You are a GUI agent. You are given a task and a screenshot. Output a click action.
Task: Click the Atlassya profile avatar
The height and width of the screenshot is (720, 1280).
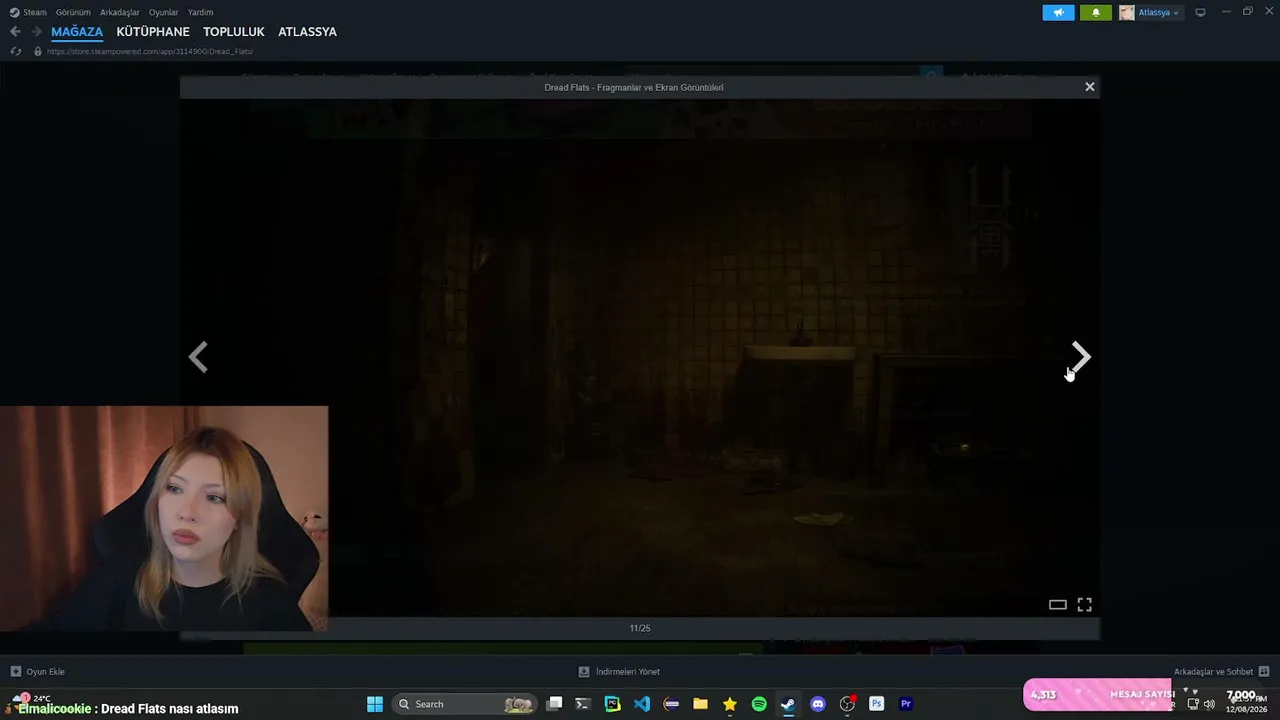(1127, 13)
